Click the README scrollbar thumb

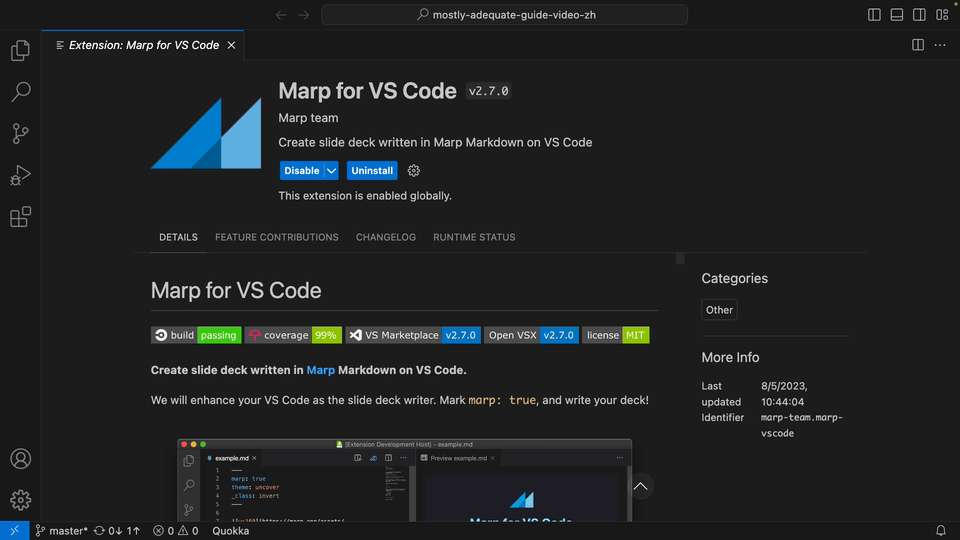pyautogui.click(x=680, y=259)
